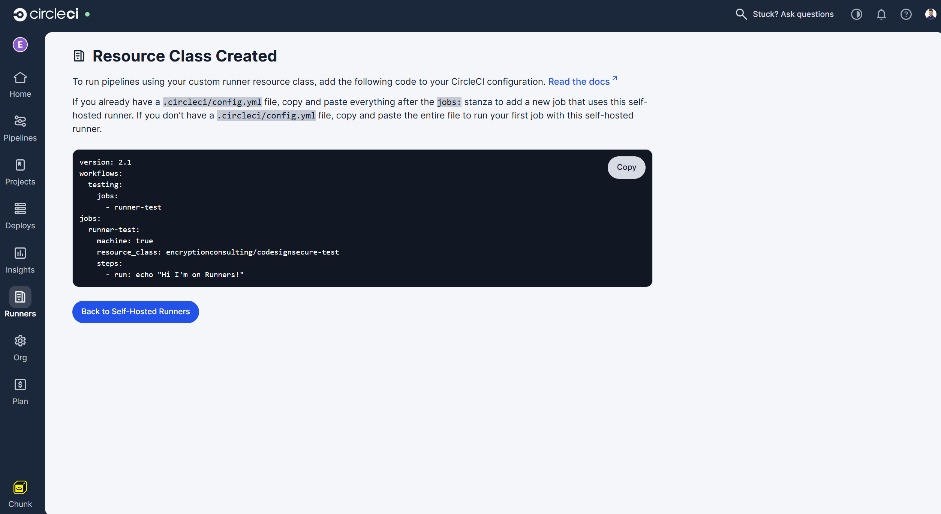941x514 pixels.
Task: Click the first .circleci/config.yml inline code
Action: (x=212, y=102)
